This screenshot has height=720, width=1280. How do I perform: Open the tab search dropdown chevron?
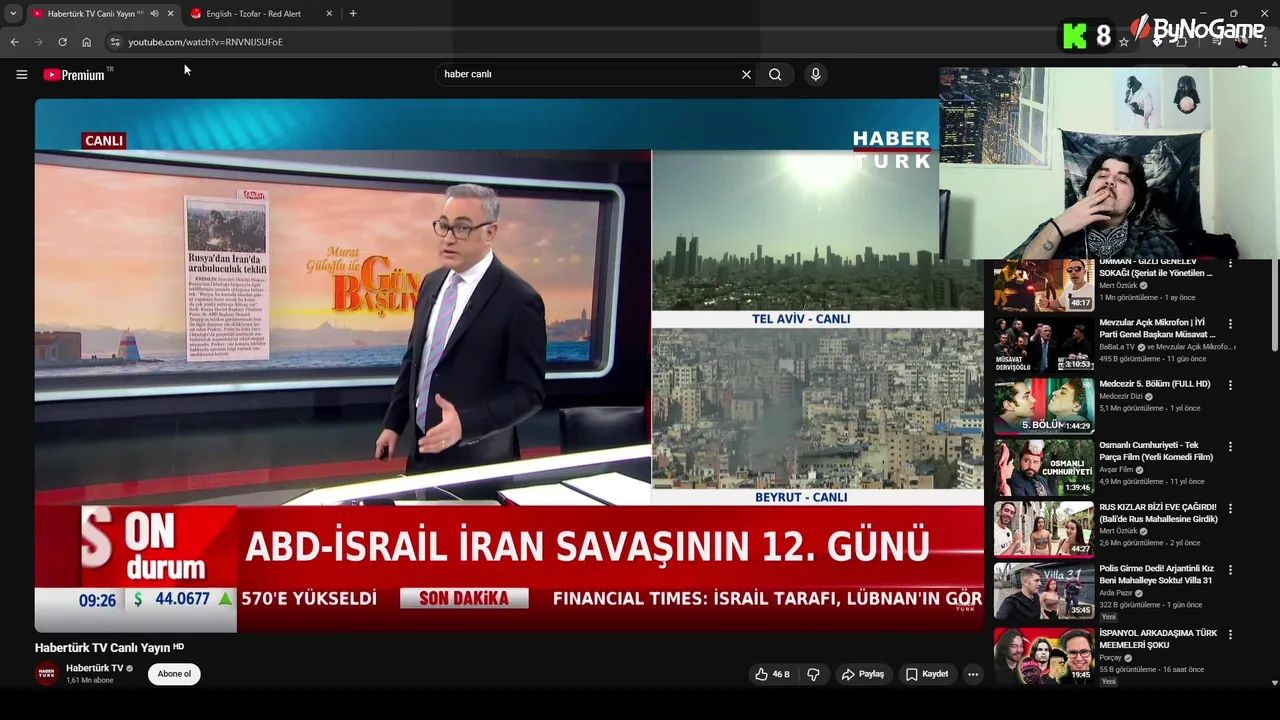click(x=13, y=13)
